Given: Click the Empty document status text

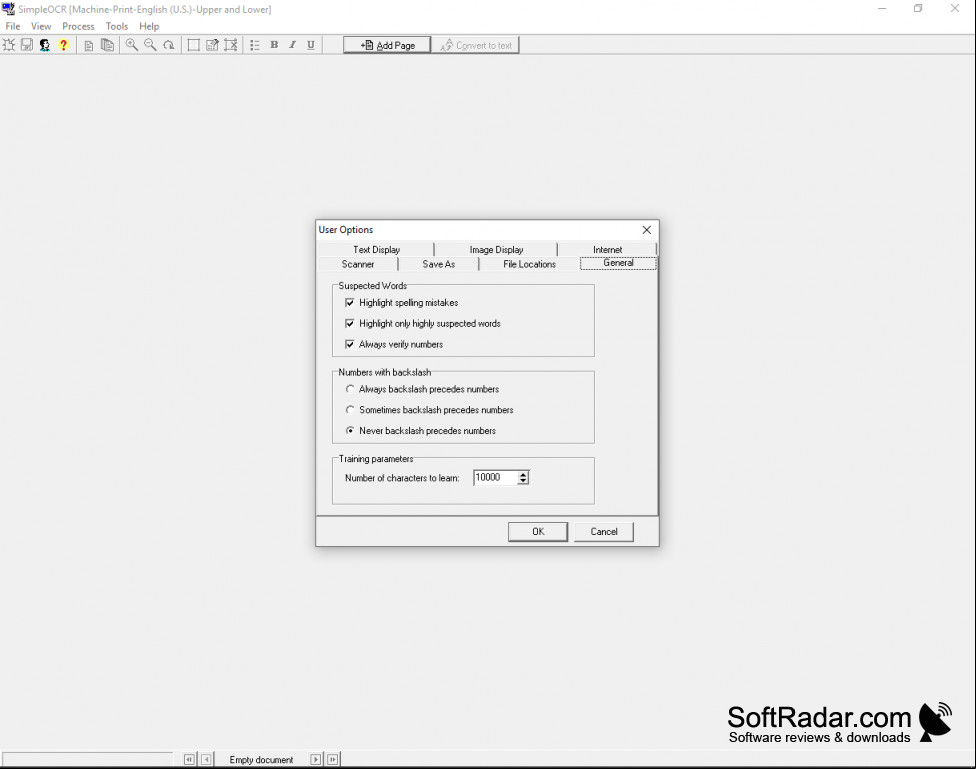Looking at the screenshot, I should pyautogui.click(x=261, y=760).
